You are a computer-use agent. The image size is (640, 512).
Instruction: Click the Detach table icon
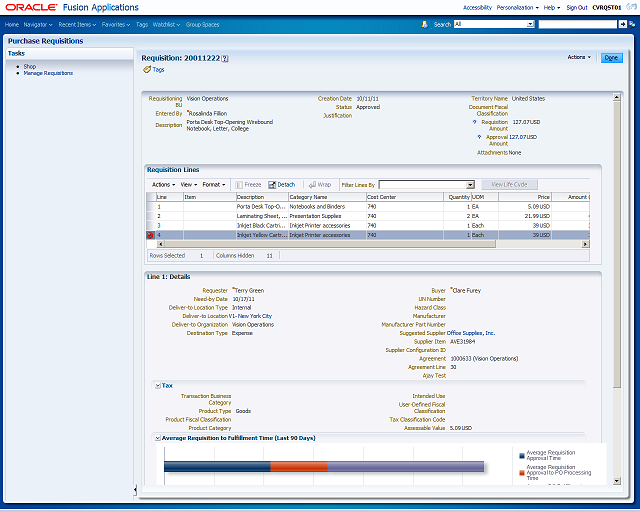pyautogui.click(x=272, y=185)
